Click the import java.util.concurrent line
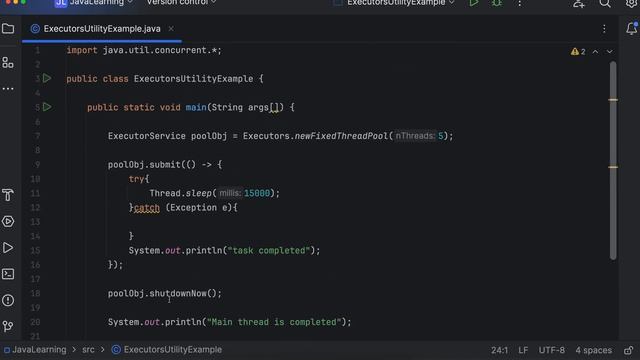 tap(144, 50)
